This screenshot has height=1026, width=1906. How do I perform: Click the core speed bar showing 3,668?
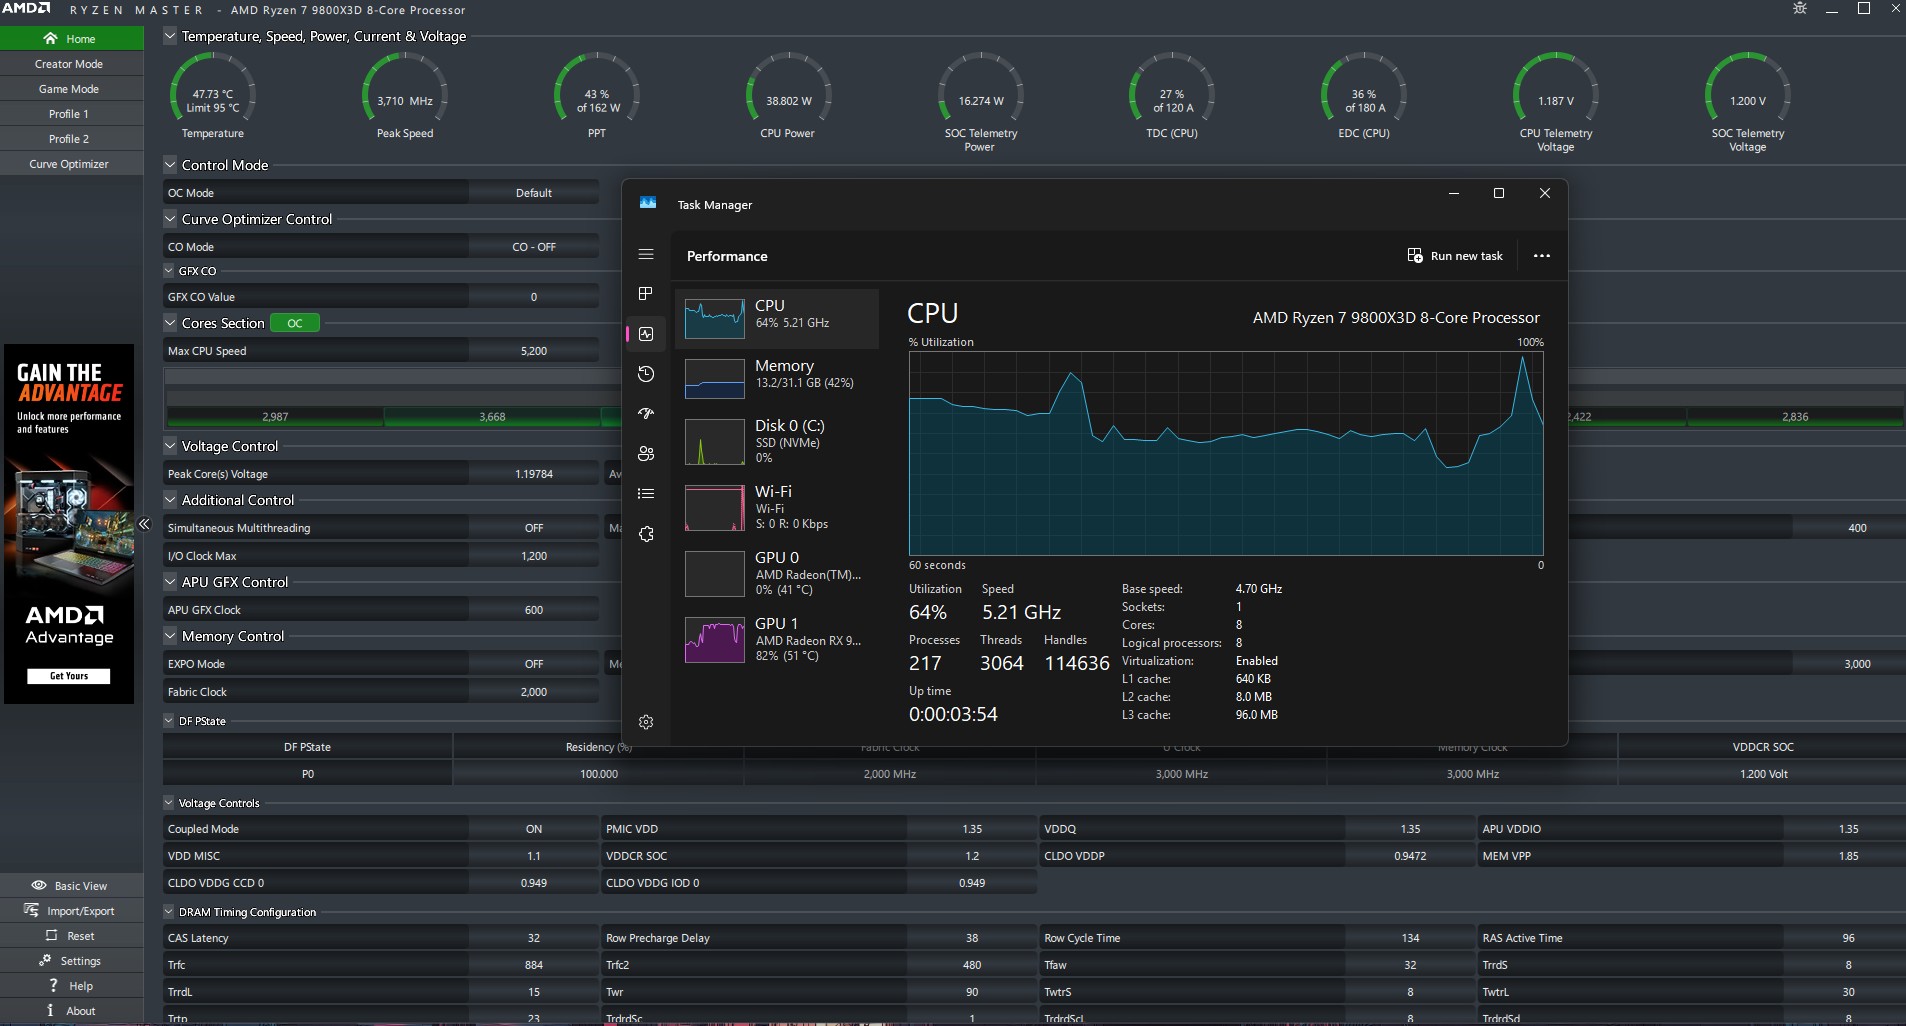tap(492, 417)
